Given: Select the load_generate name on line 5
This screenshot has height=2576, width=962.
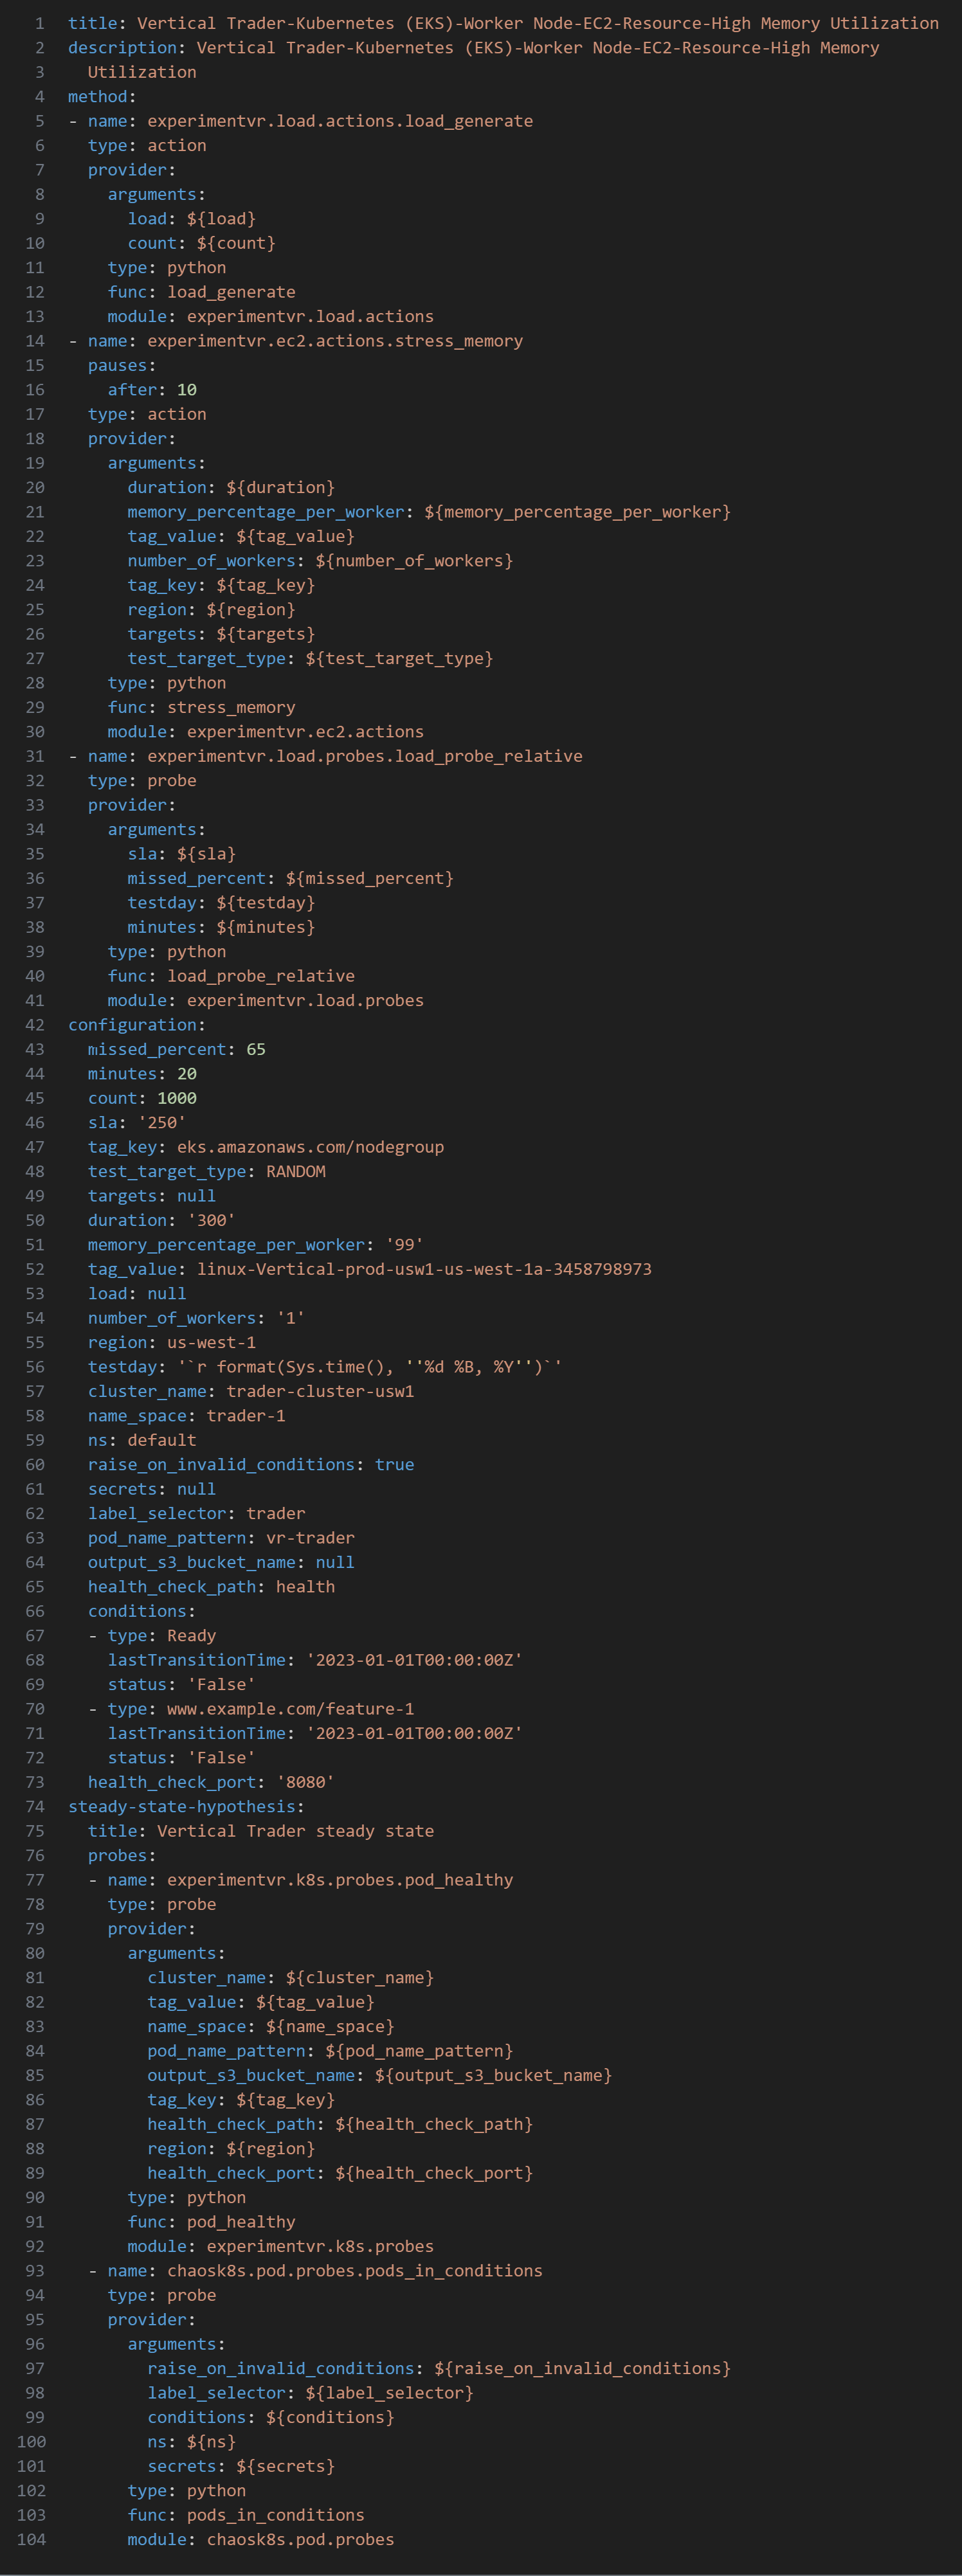Looking at the screenshot, I should 340,121.
